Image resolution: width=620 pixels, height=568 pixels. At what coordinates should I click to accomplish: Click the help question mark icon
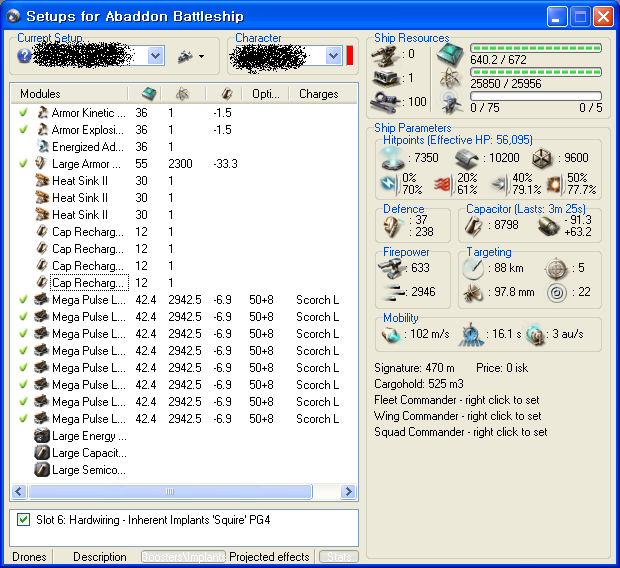pyautogui.click(x=24, y=56)
